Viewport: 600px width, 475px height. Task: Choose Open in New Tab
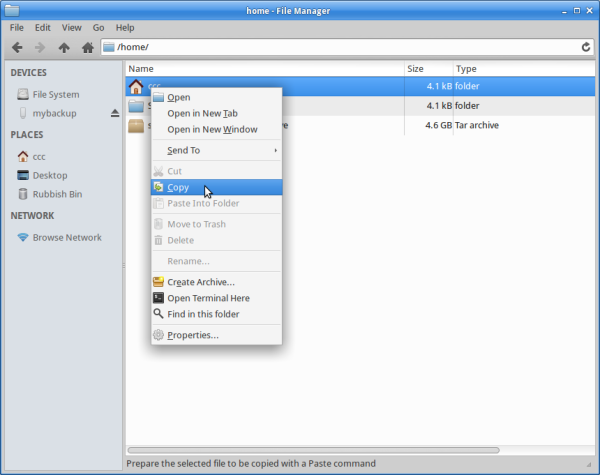pyautogui.click(x=202, y=113)
